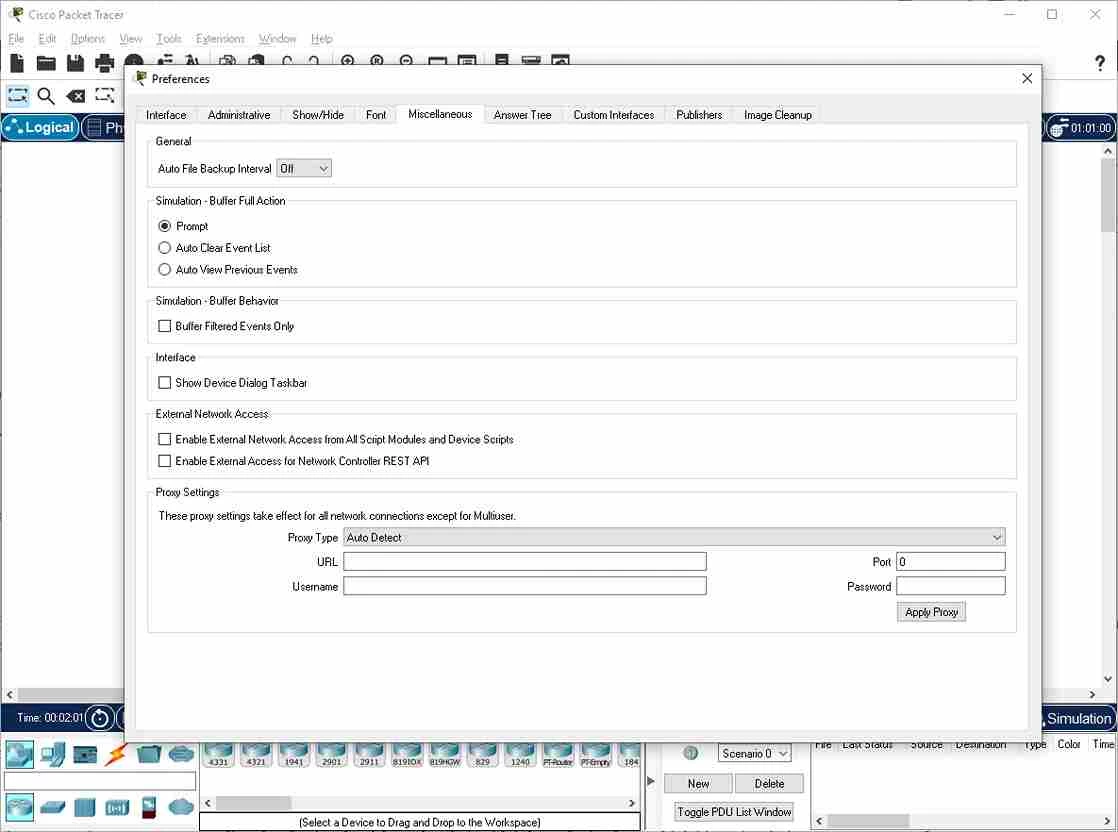Viewport: 1118px width, 832px height.
Task: Select the Delete tool icon
Action: pos(76,96)
